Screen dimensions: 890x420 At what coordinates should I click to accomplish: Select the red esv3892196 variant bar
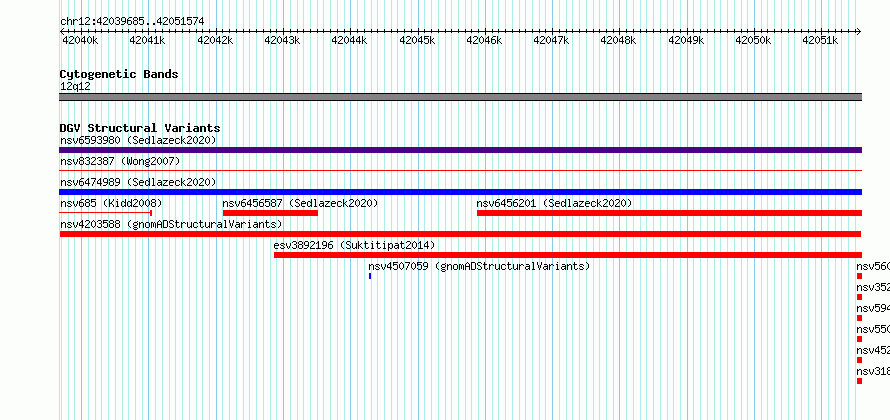pyautogui.click(x=568, y=255)
